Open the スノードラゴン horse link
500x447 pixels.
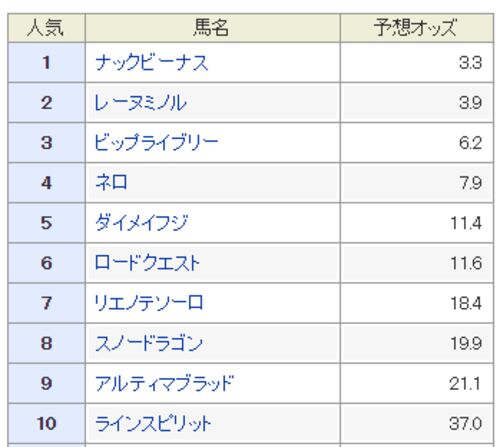[x=149, y=343]
